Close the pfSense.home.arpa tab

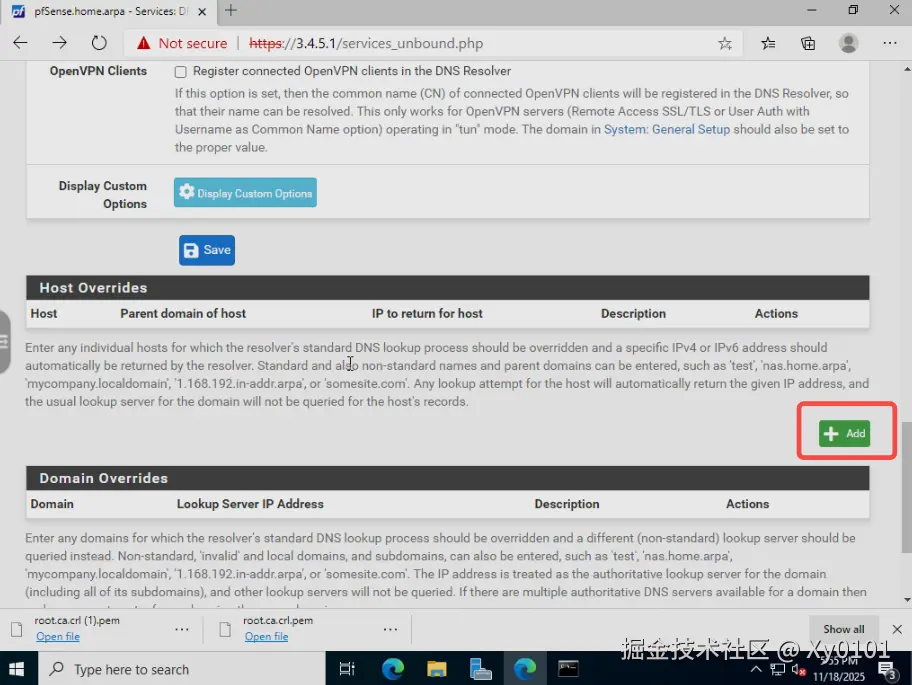[202, 11]
